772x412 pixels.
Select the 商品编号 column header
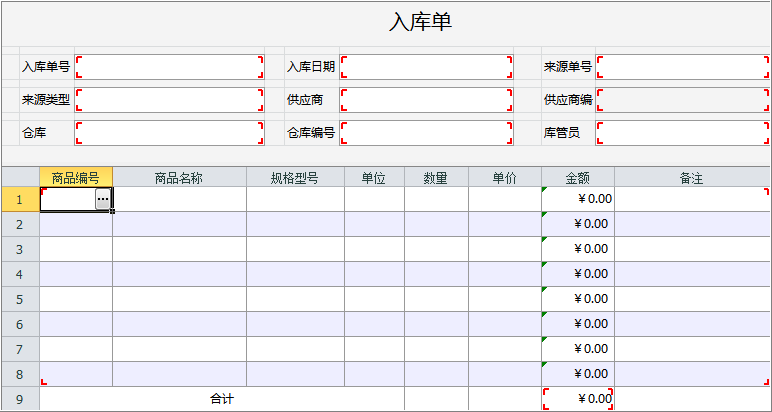(76, 177)
